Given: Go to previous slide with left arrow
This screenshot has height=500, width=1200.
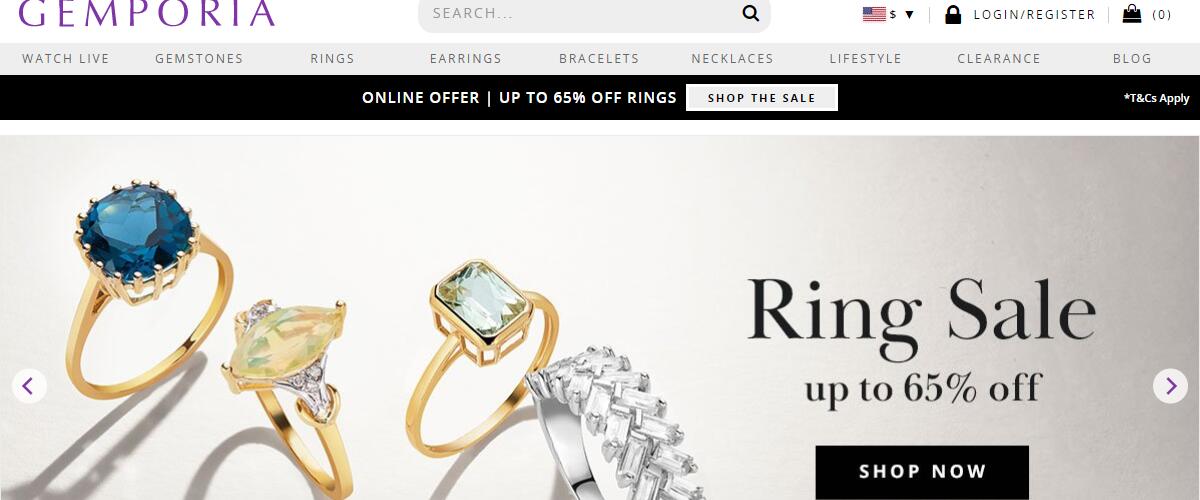Looking at the screenshot, I should pyautogui.click(x=29, y=385).
